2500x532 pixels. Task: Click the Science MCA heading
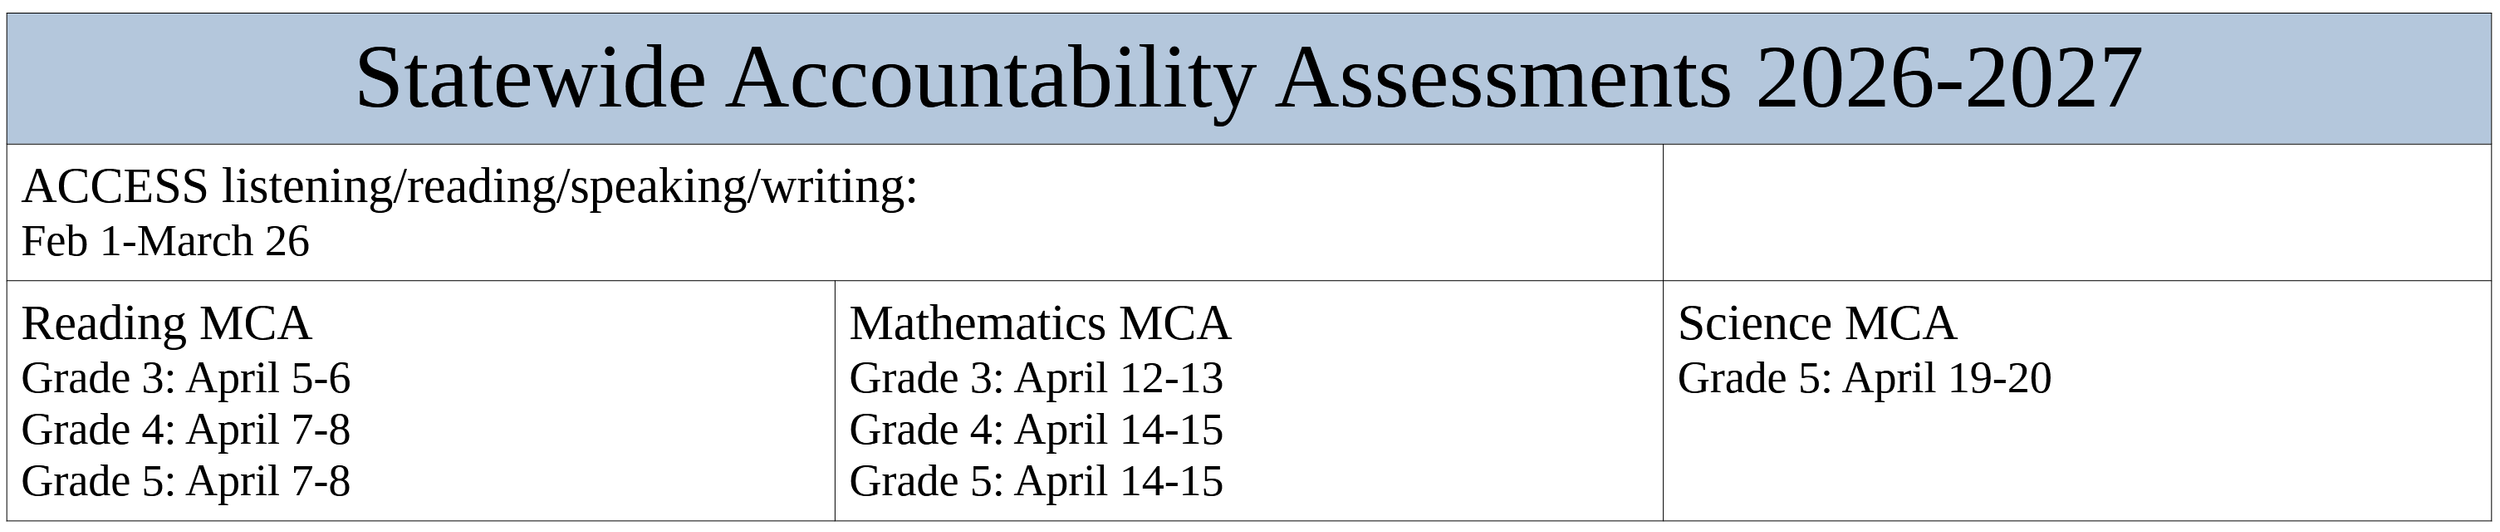1817,324
